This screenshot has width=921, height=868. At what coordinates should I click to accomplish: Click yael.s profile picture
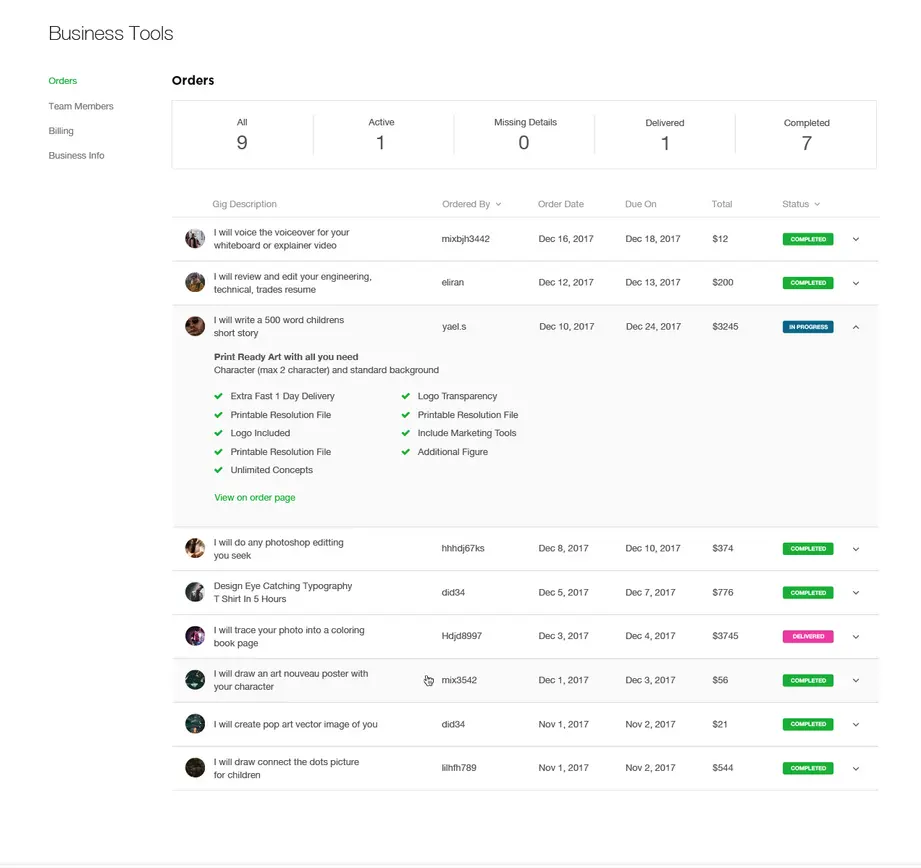194,325
